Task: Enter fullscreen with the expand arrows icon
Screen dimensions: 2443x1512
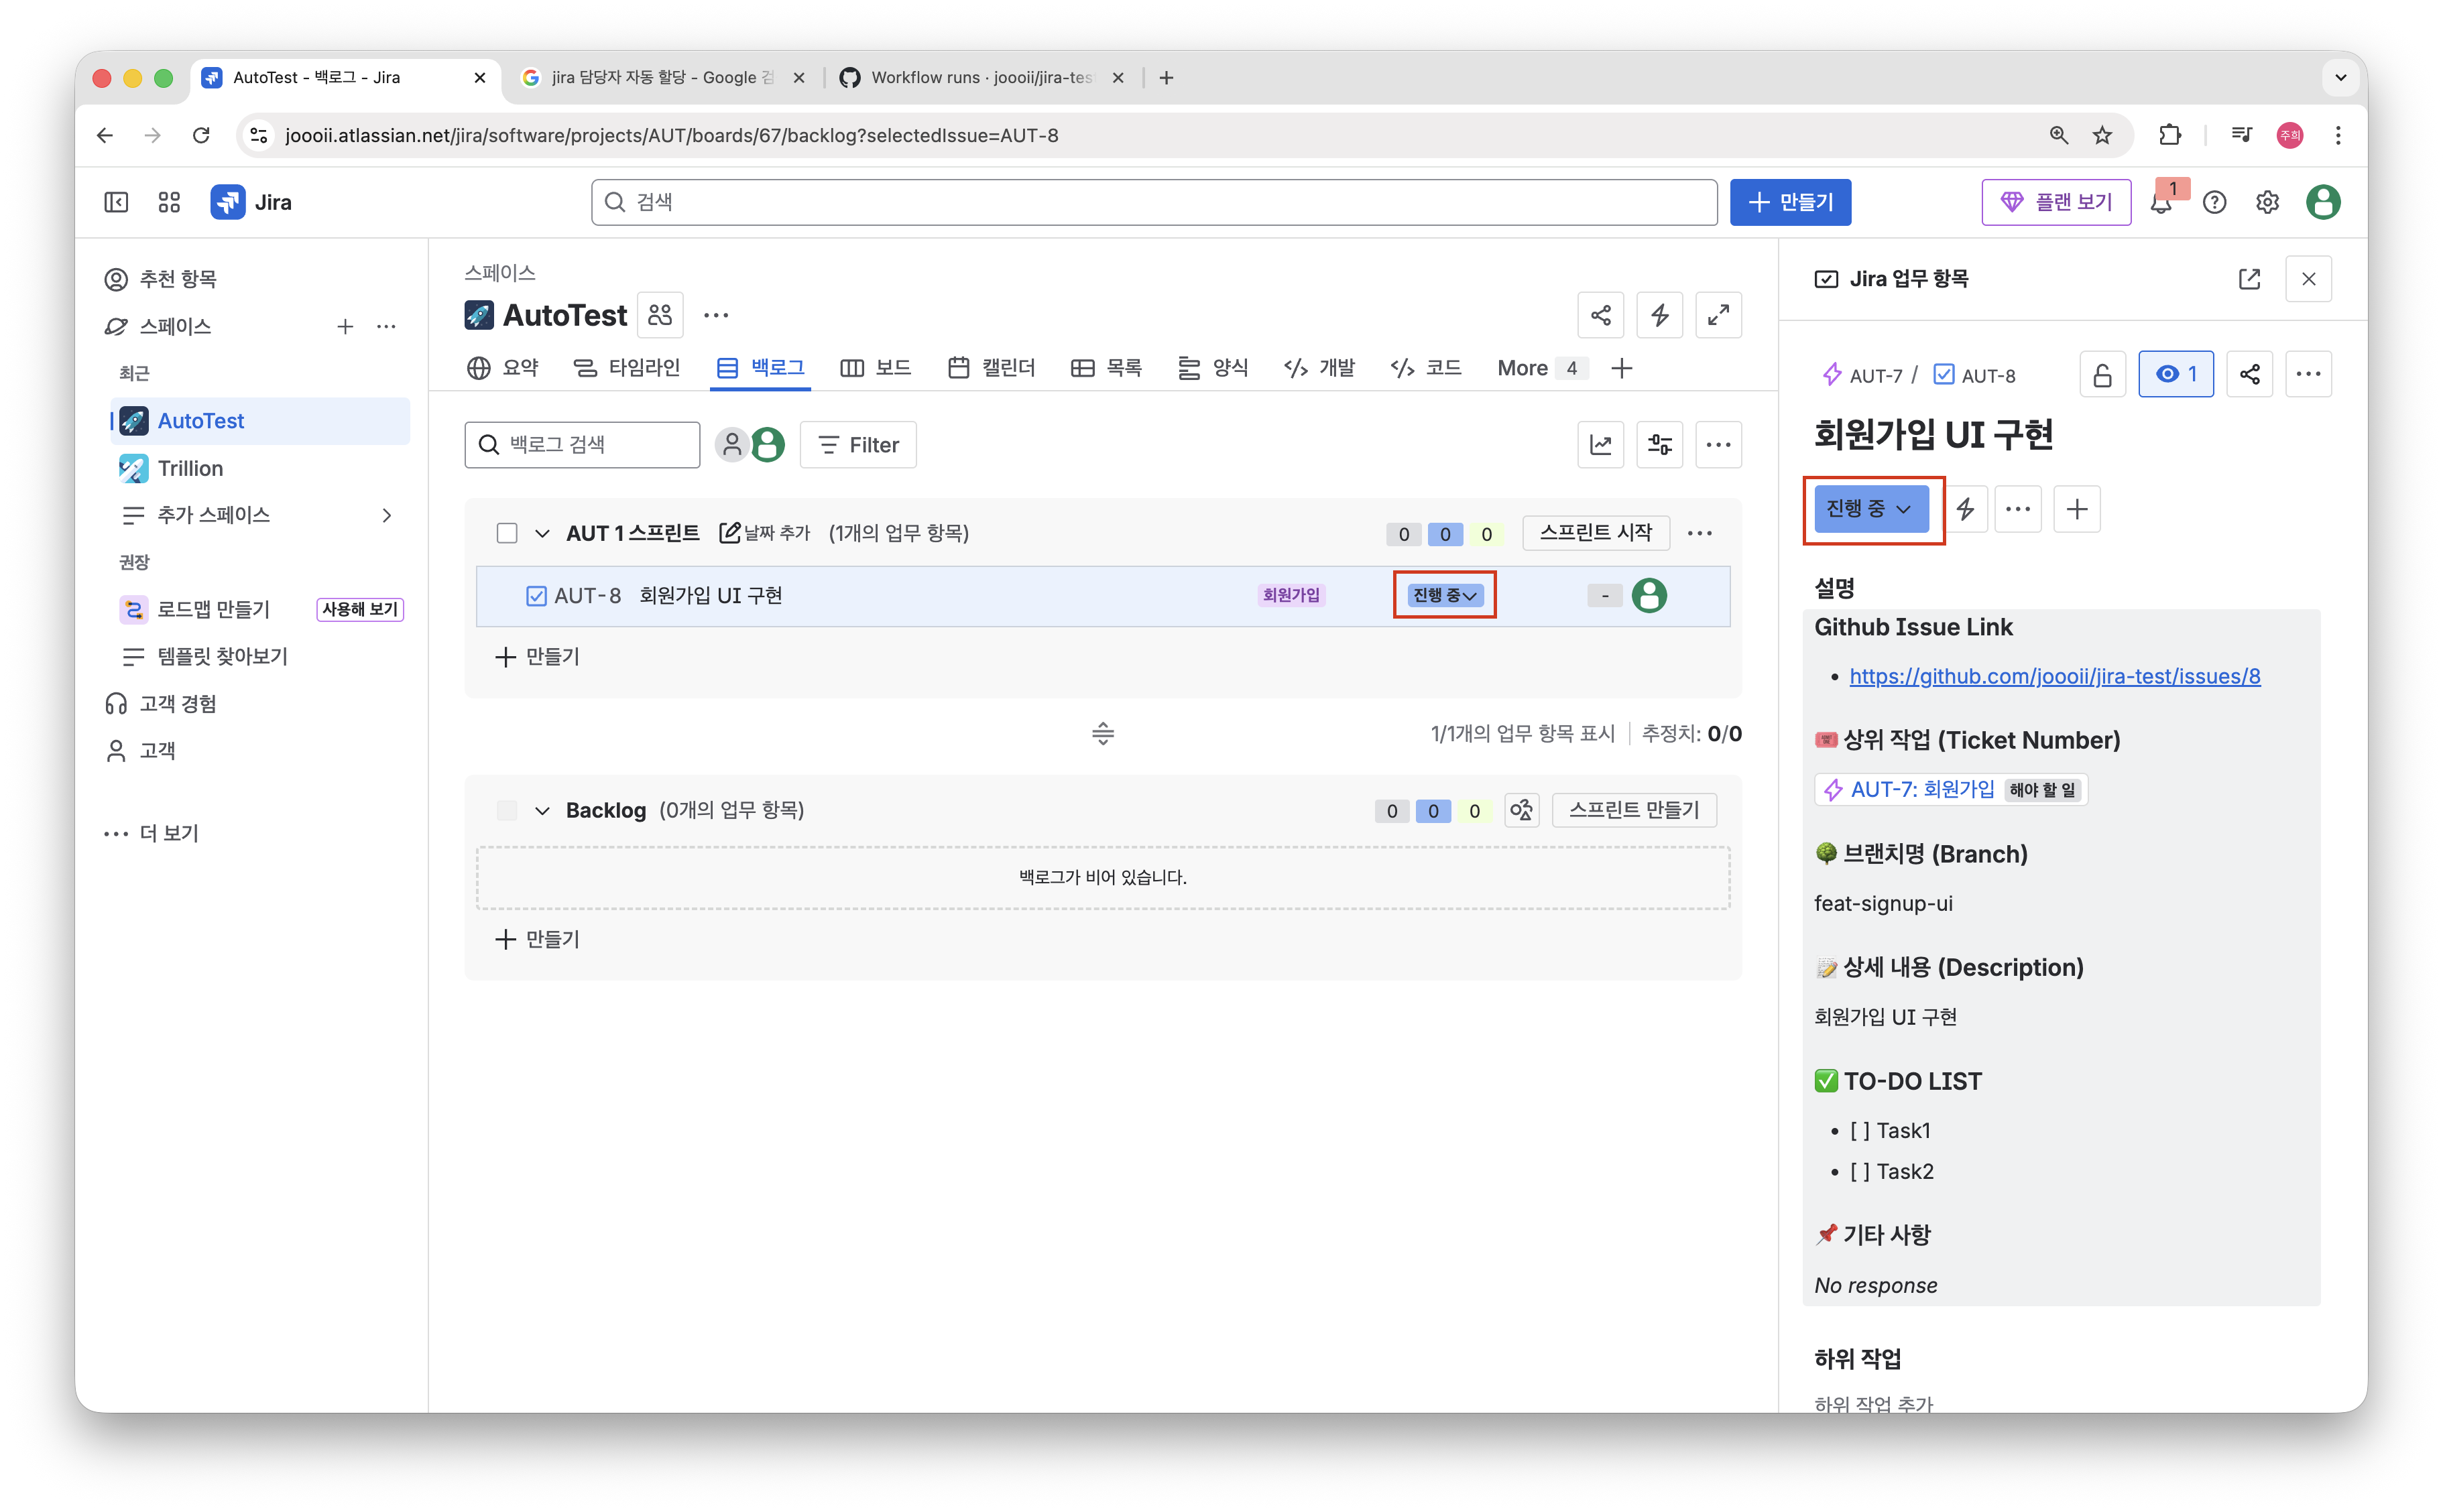Action: click(1718, 316)
